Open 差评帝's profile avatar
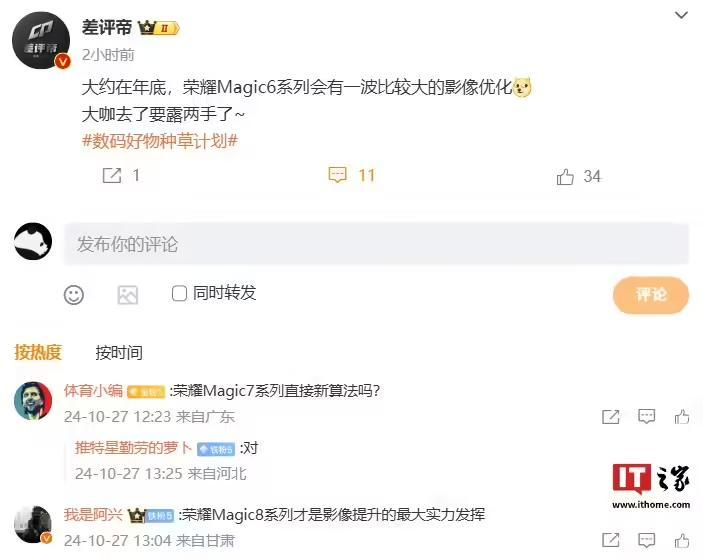The width and height of the screenshot is (703, 560). (x=41, y=40)
